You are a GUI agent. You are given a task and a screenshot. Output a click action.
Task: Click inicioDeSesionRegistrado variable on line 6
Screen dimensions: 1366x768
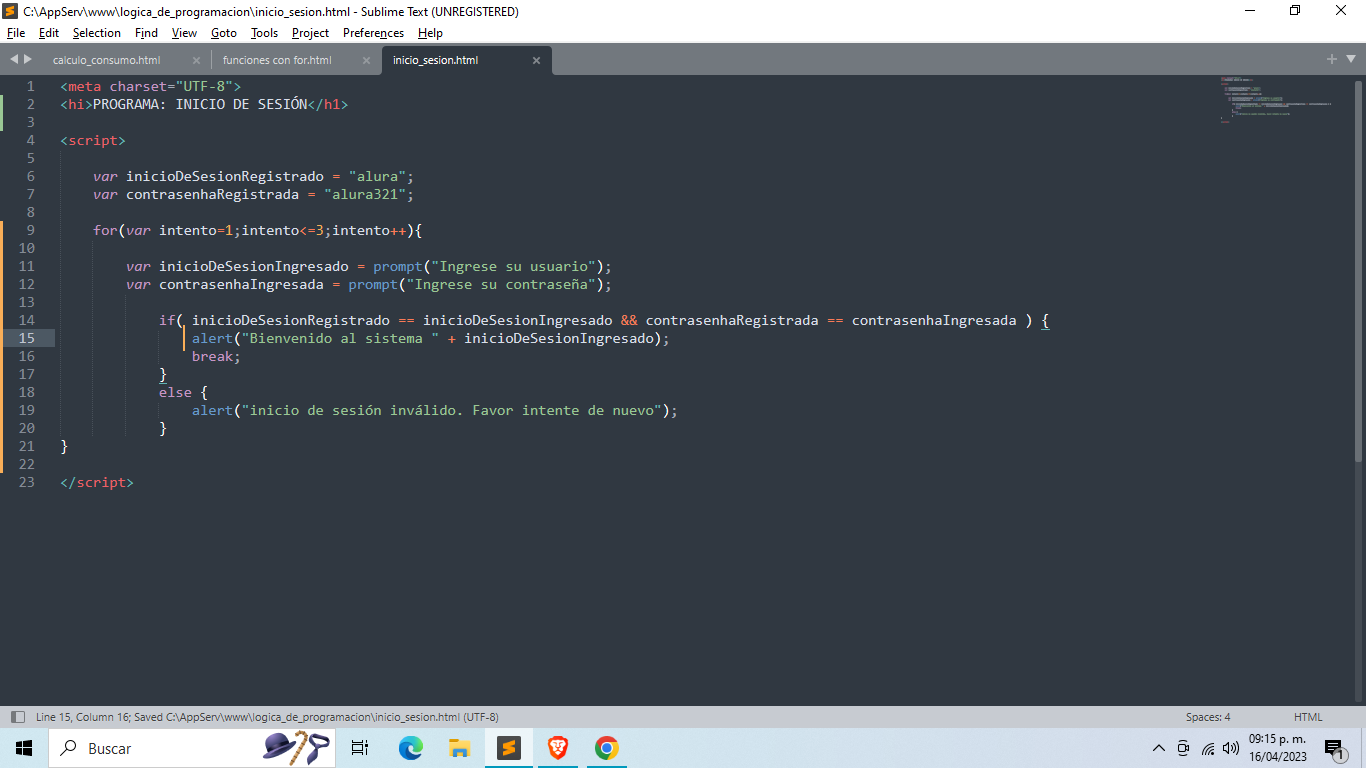(x=225, y=176)
